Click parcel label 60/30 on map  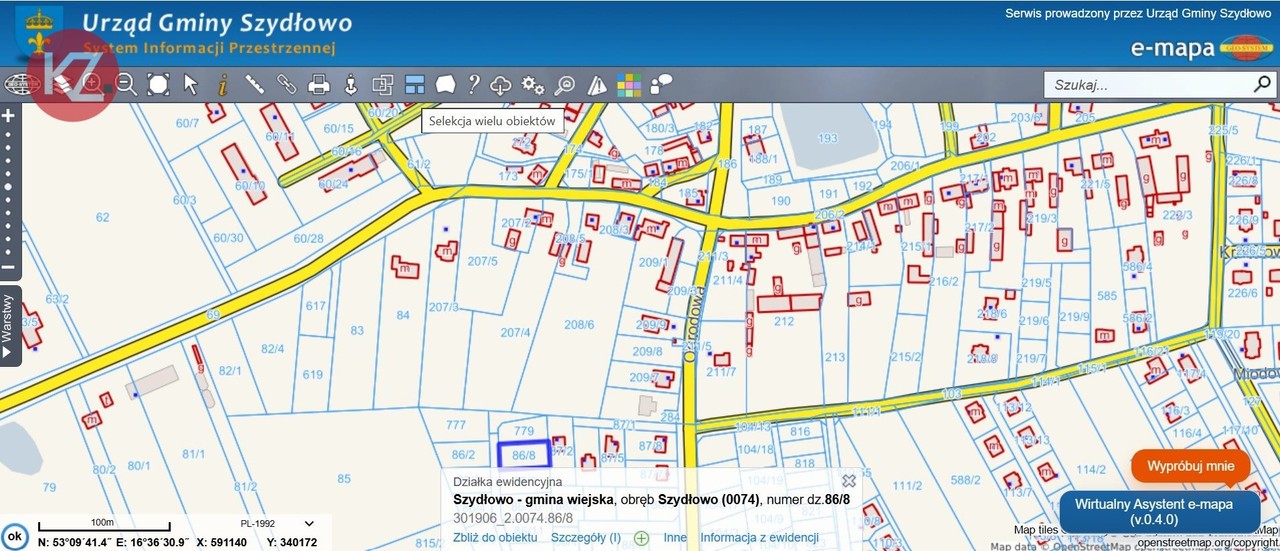click(x=228, y=237)
